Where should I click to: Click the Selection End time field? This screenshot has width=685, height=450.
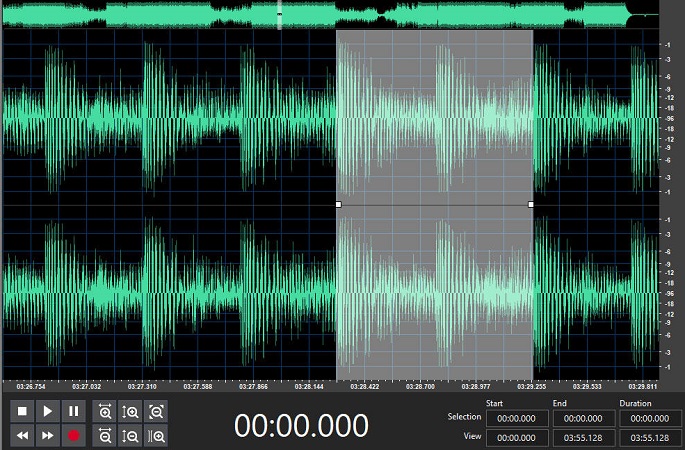(583, 418)
